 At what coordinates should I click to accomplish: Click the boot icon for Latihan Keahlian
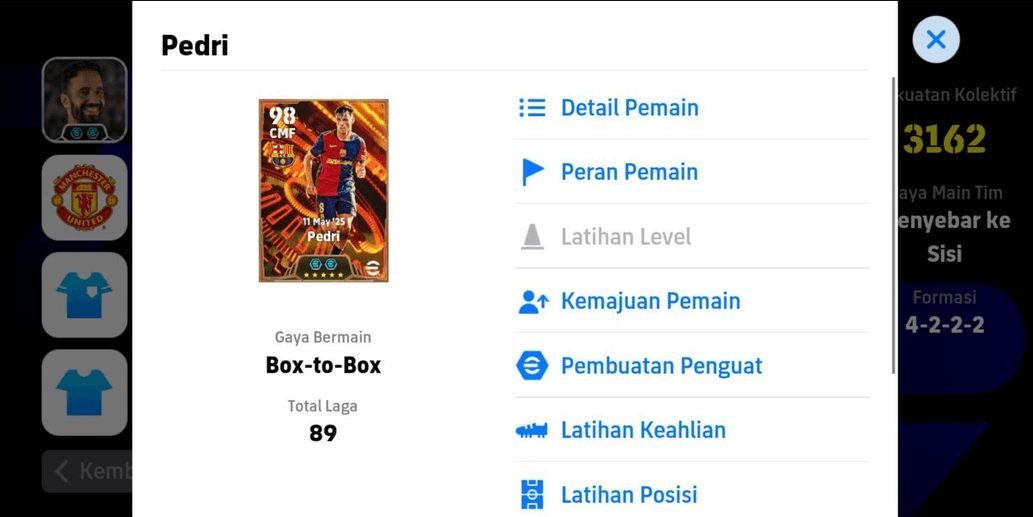[x=532, y=431]
